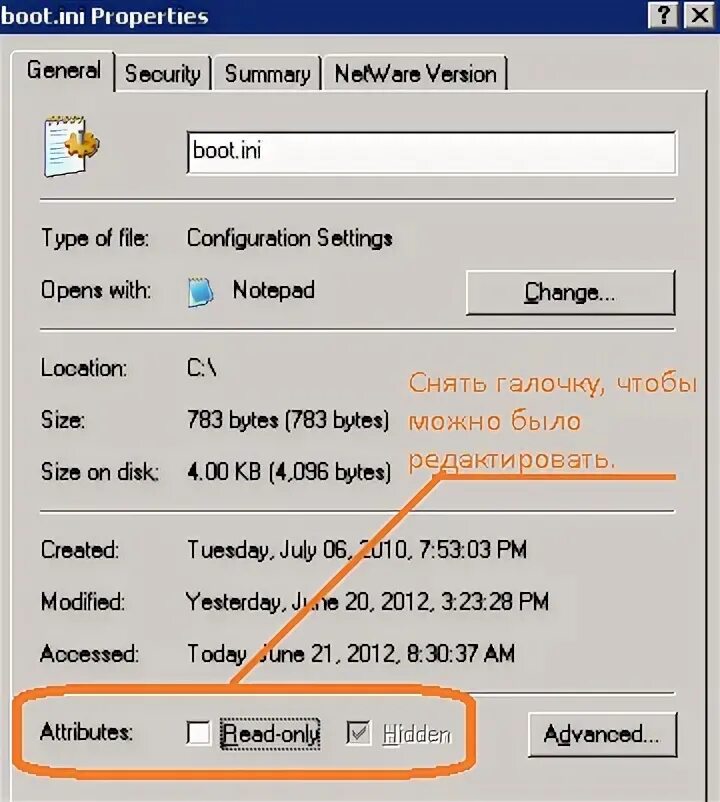Screen dimensions: 720x802
Task: Click the question mark help button
Action: 664,15
